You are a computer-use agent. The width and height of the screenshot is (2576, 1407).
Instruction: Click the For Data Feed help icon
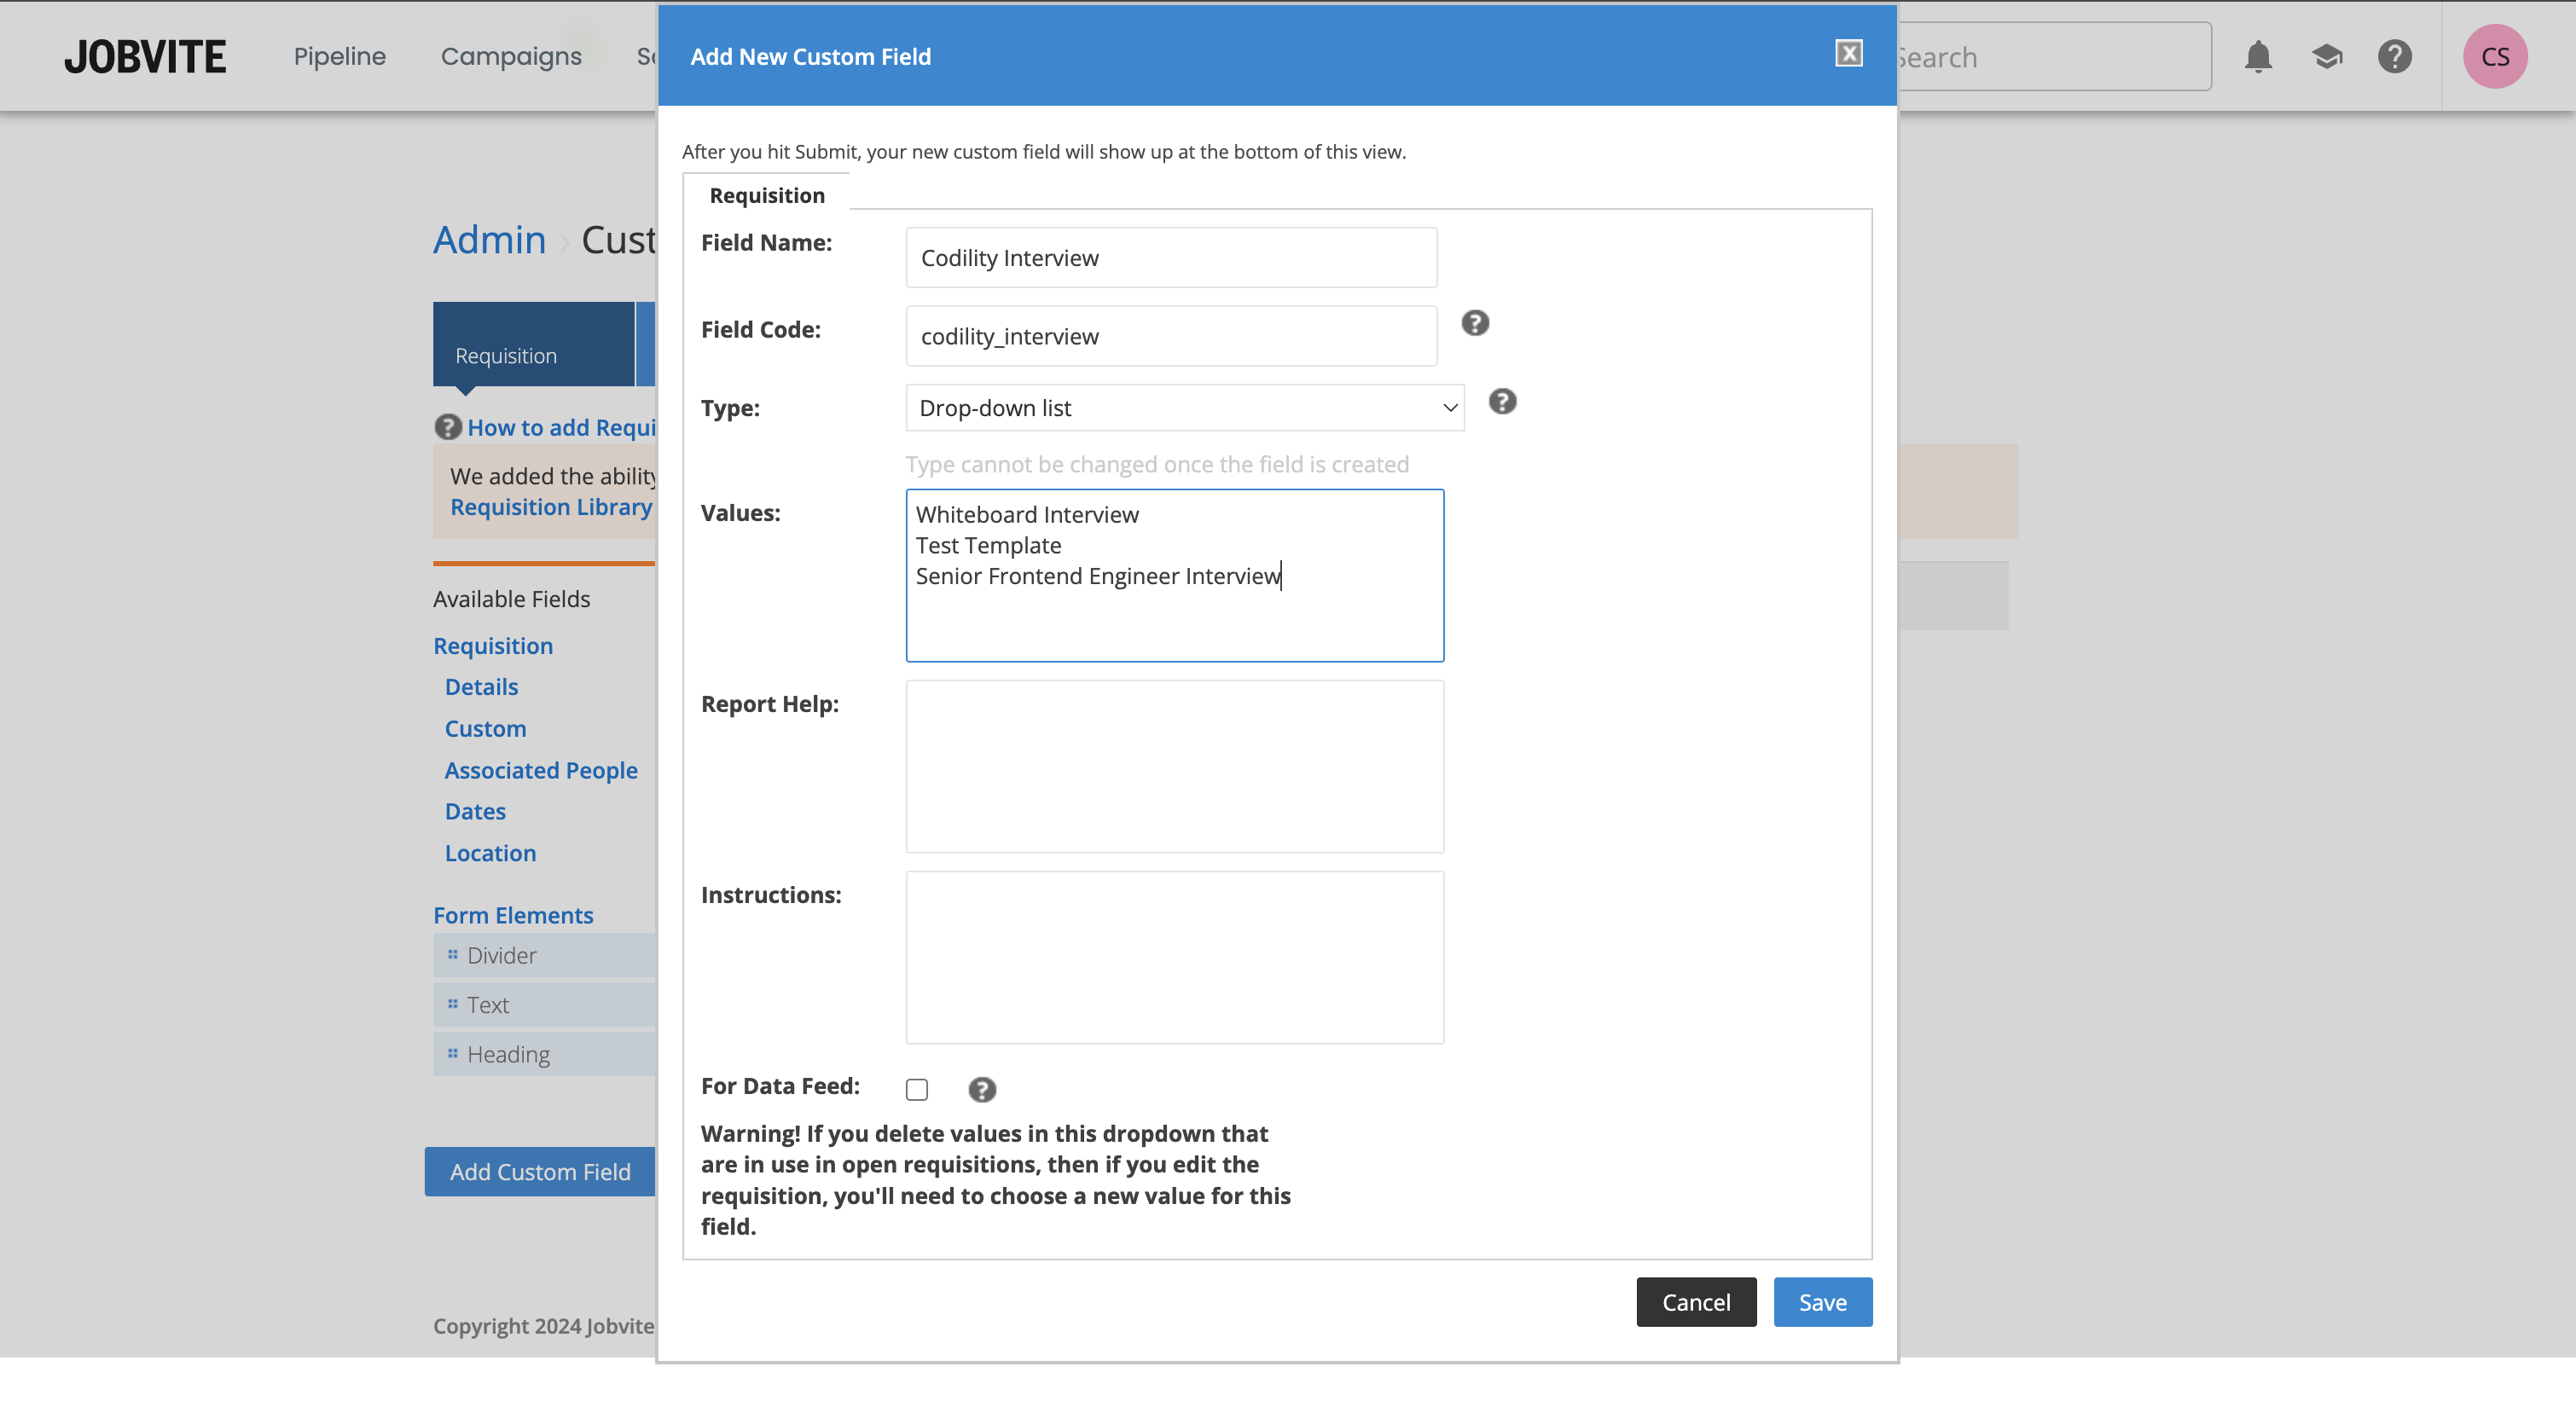982,1089
